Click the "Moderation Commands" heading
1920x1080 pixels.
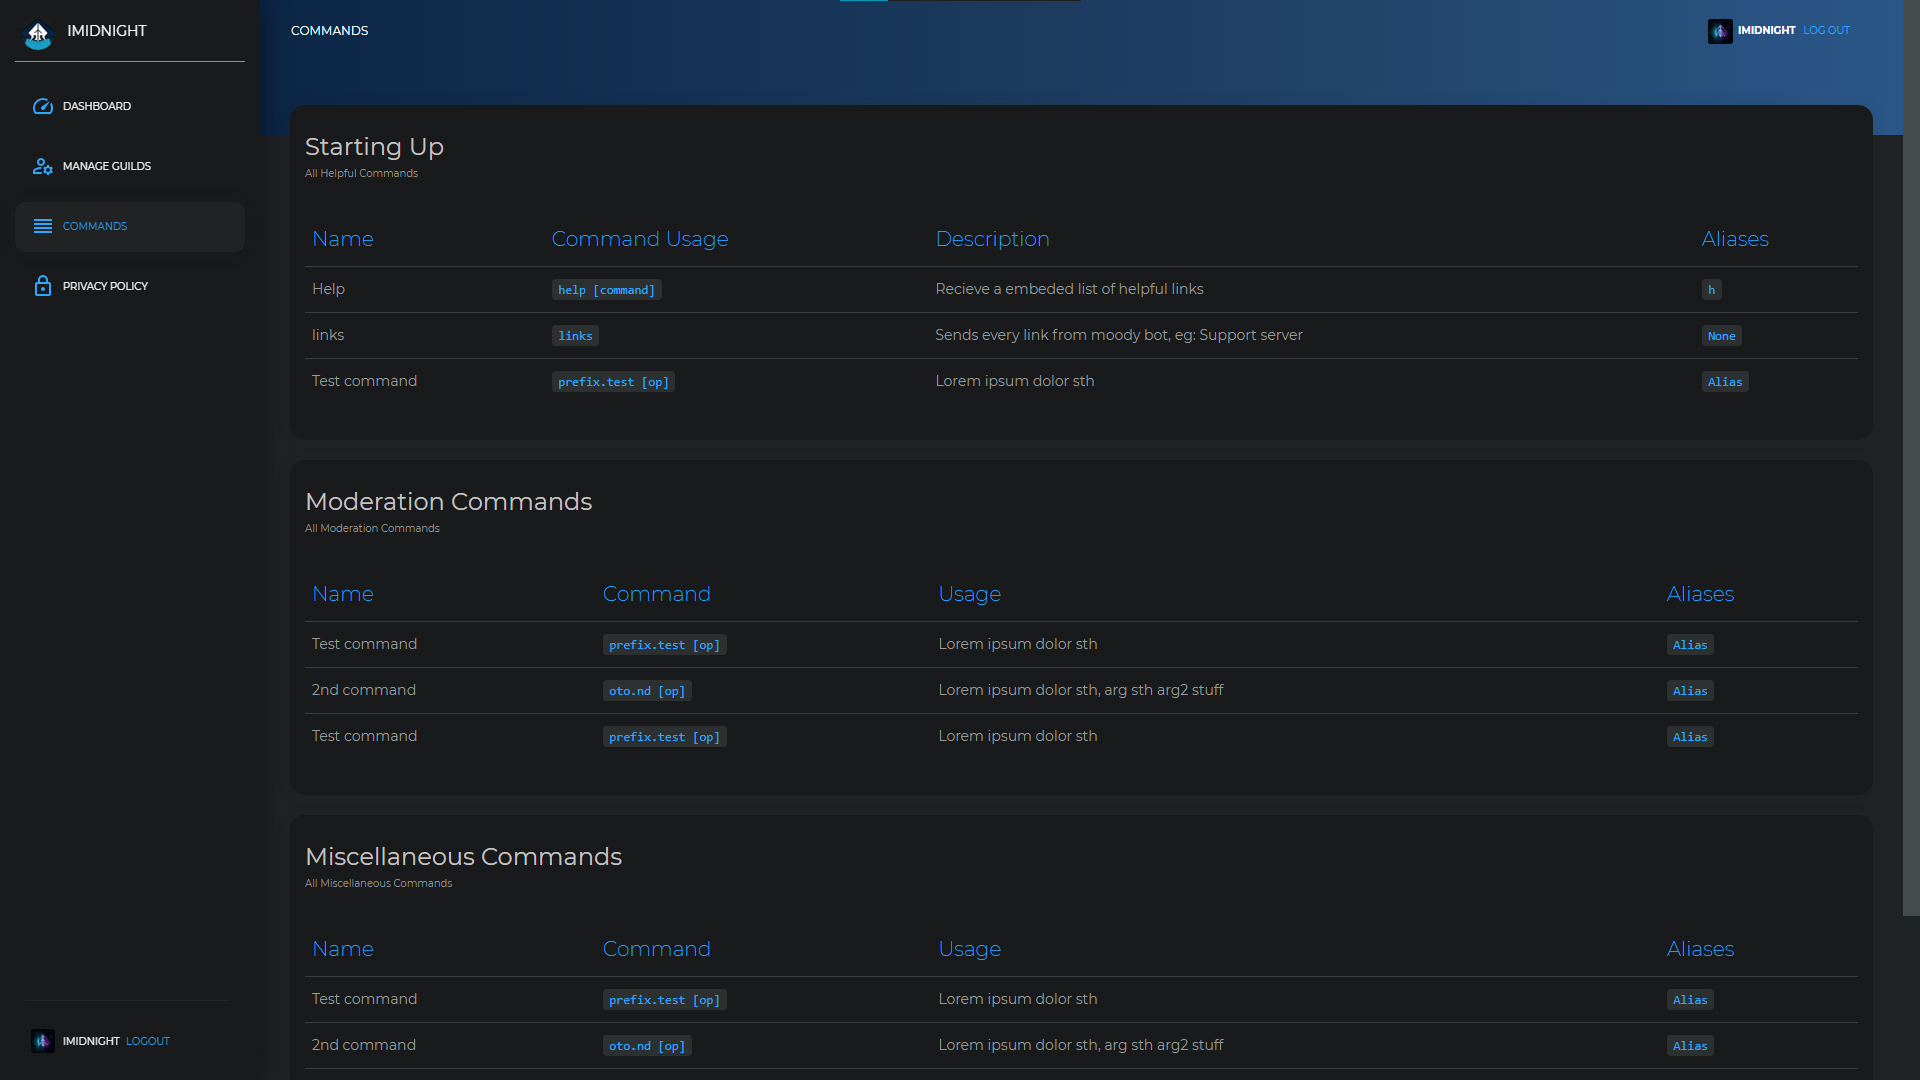(x=448, y=502)
